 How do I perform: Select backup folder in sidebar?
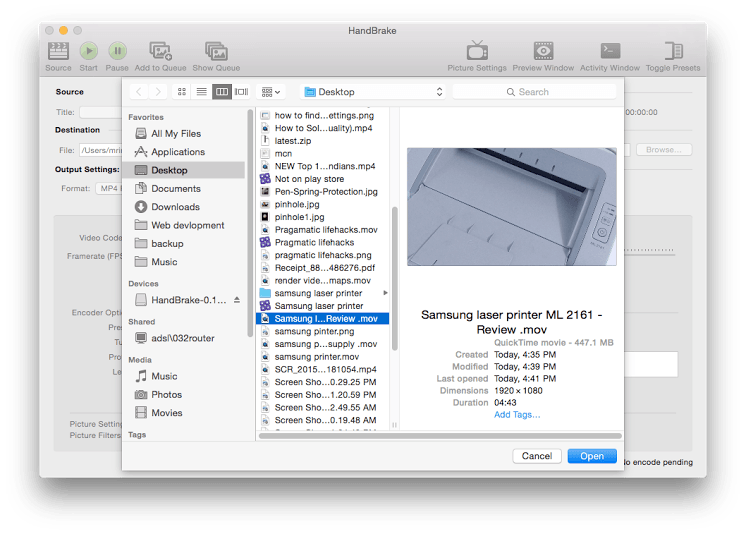point(184,244)
